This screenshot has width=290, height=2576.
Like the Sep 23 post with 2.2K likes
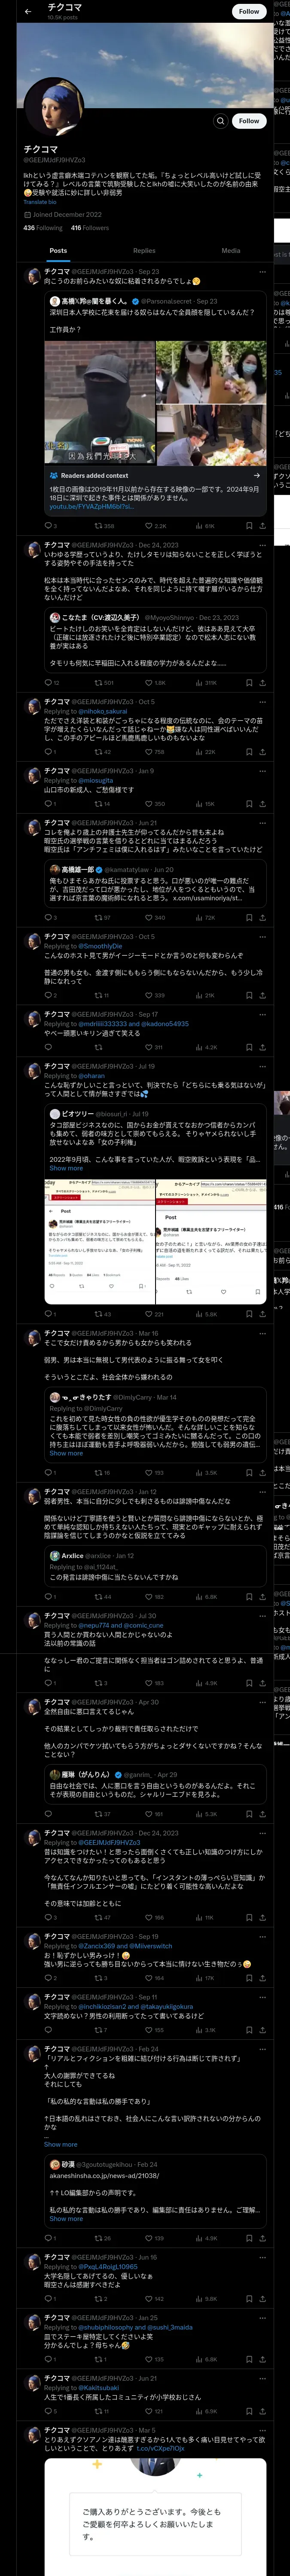(x=155, y=525)
